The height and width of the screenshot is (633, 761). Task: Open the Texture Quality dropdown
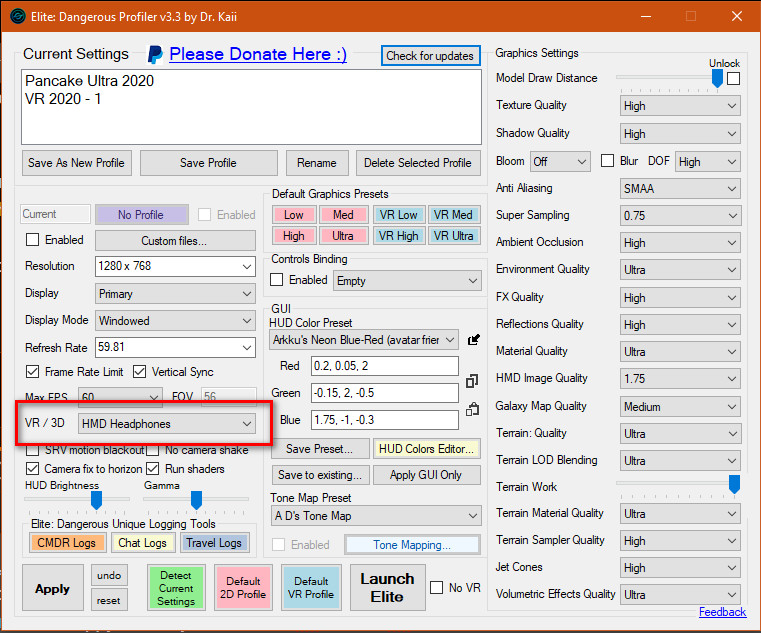[x=680, y=106]
